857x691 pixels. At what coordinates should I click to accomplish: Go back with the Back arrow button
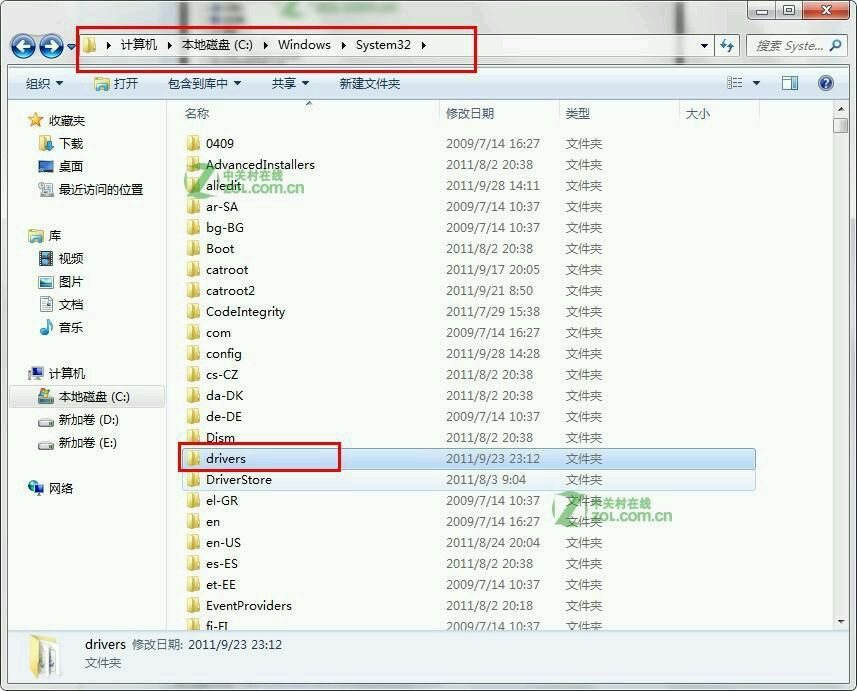[x=23, y=46]
